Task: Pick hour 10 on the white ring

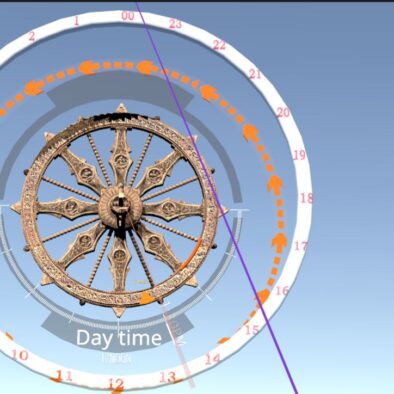Action: coord(20,355)
